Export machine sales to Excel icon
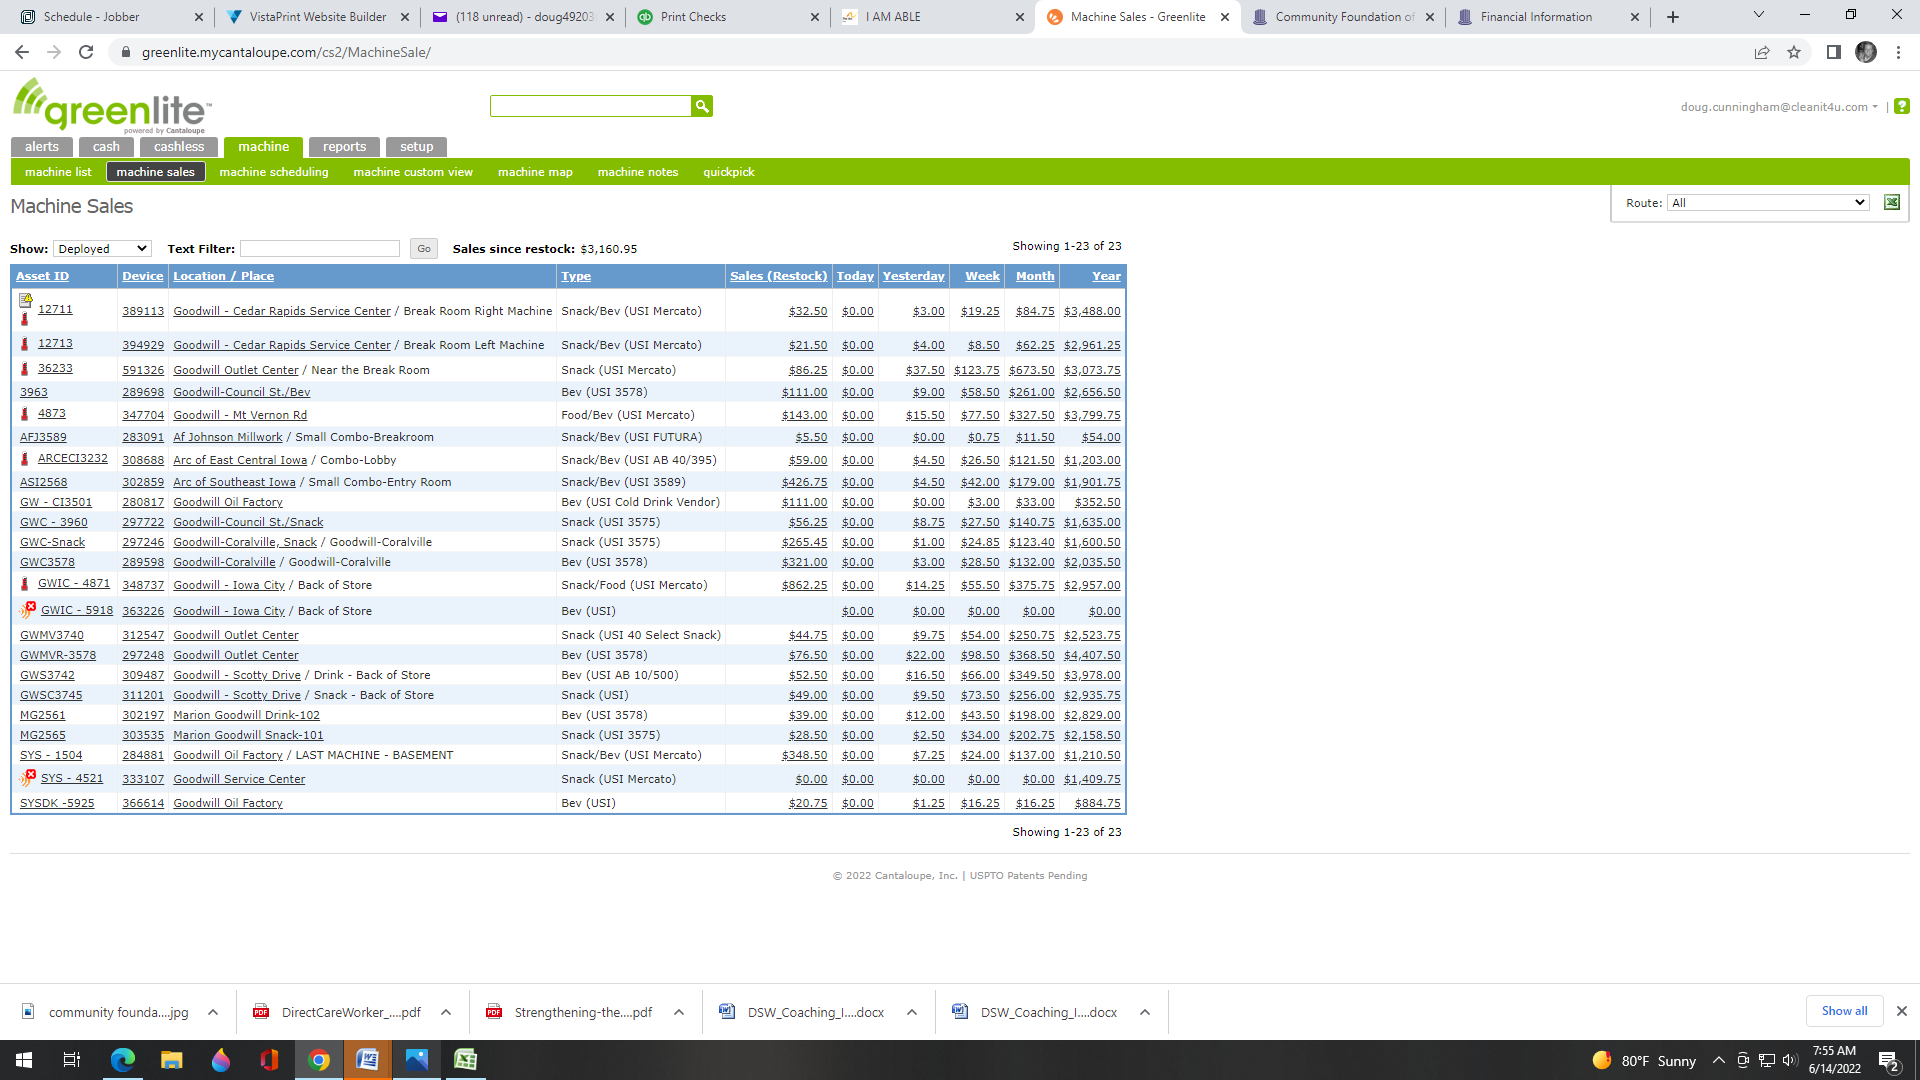Image resolution: width=1920 pixels, height=1080 pixels. click(x=1892, y=202)
